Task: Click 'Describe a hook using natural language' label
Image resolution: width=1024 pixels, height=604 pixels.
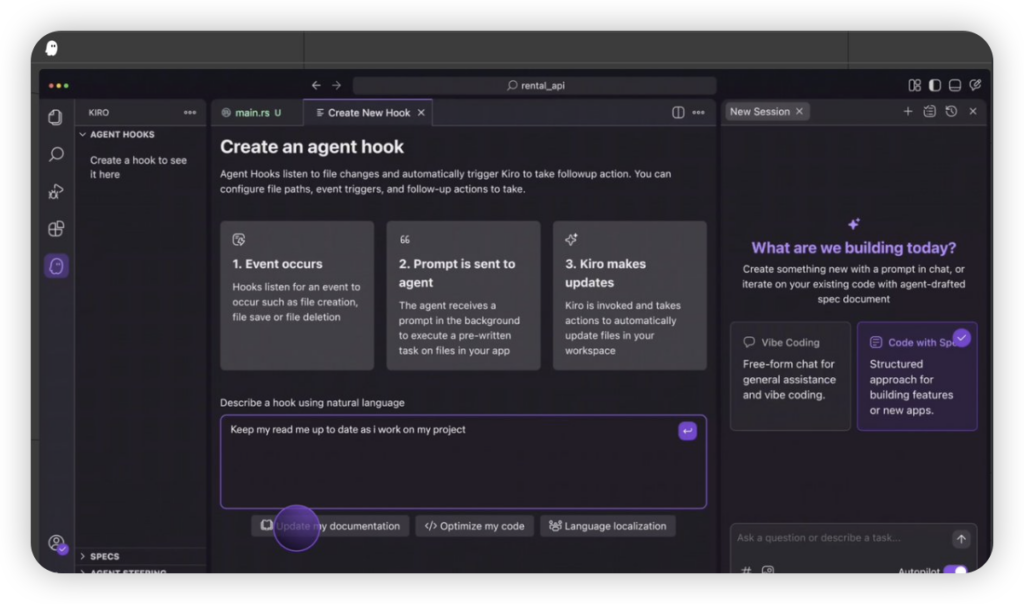Action: [312, 402]
